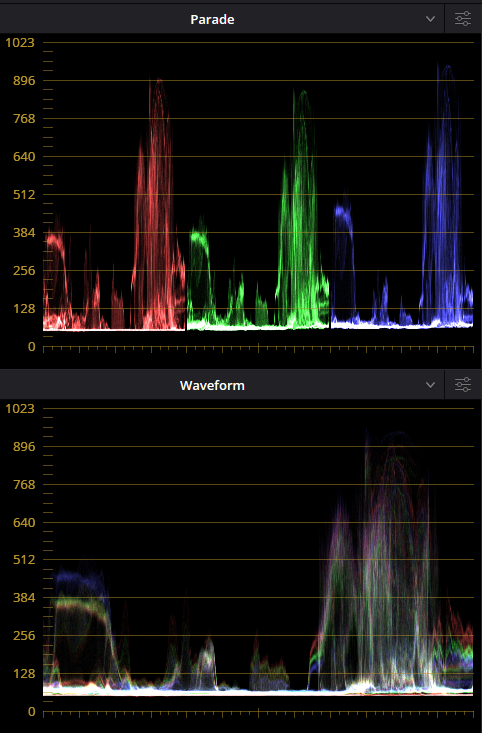Click the 512 scale label in Parade
Screen dimensions: 482x733
(24, 194)
